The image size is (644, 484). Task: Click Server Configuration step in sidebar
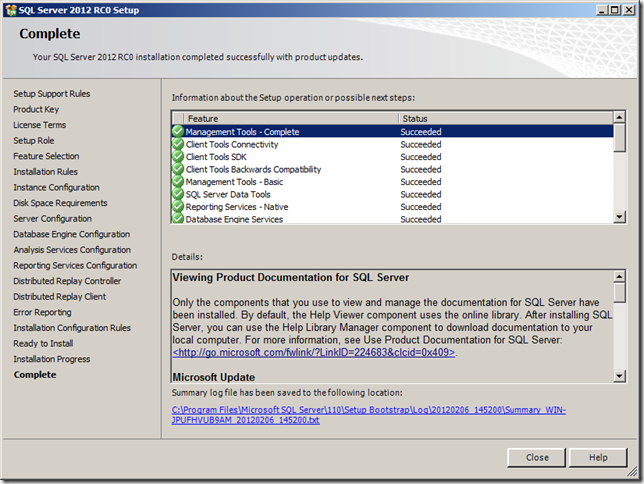coord(53,219)
